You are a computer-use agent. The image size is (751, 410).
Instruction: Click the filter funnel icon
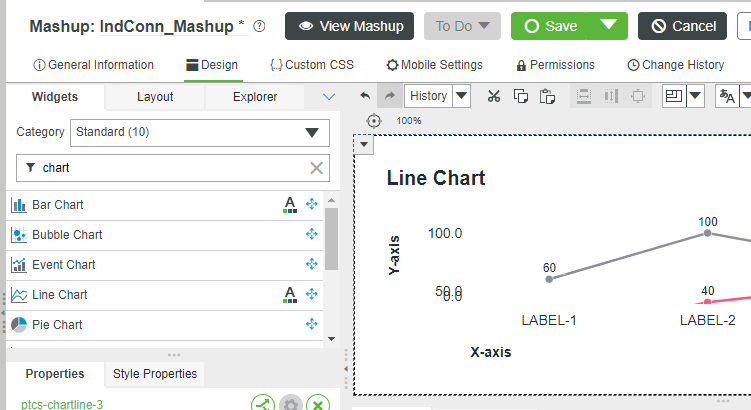tap(31, 168)
